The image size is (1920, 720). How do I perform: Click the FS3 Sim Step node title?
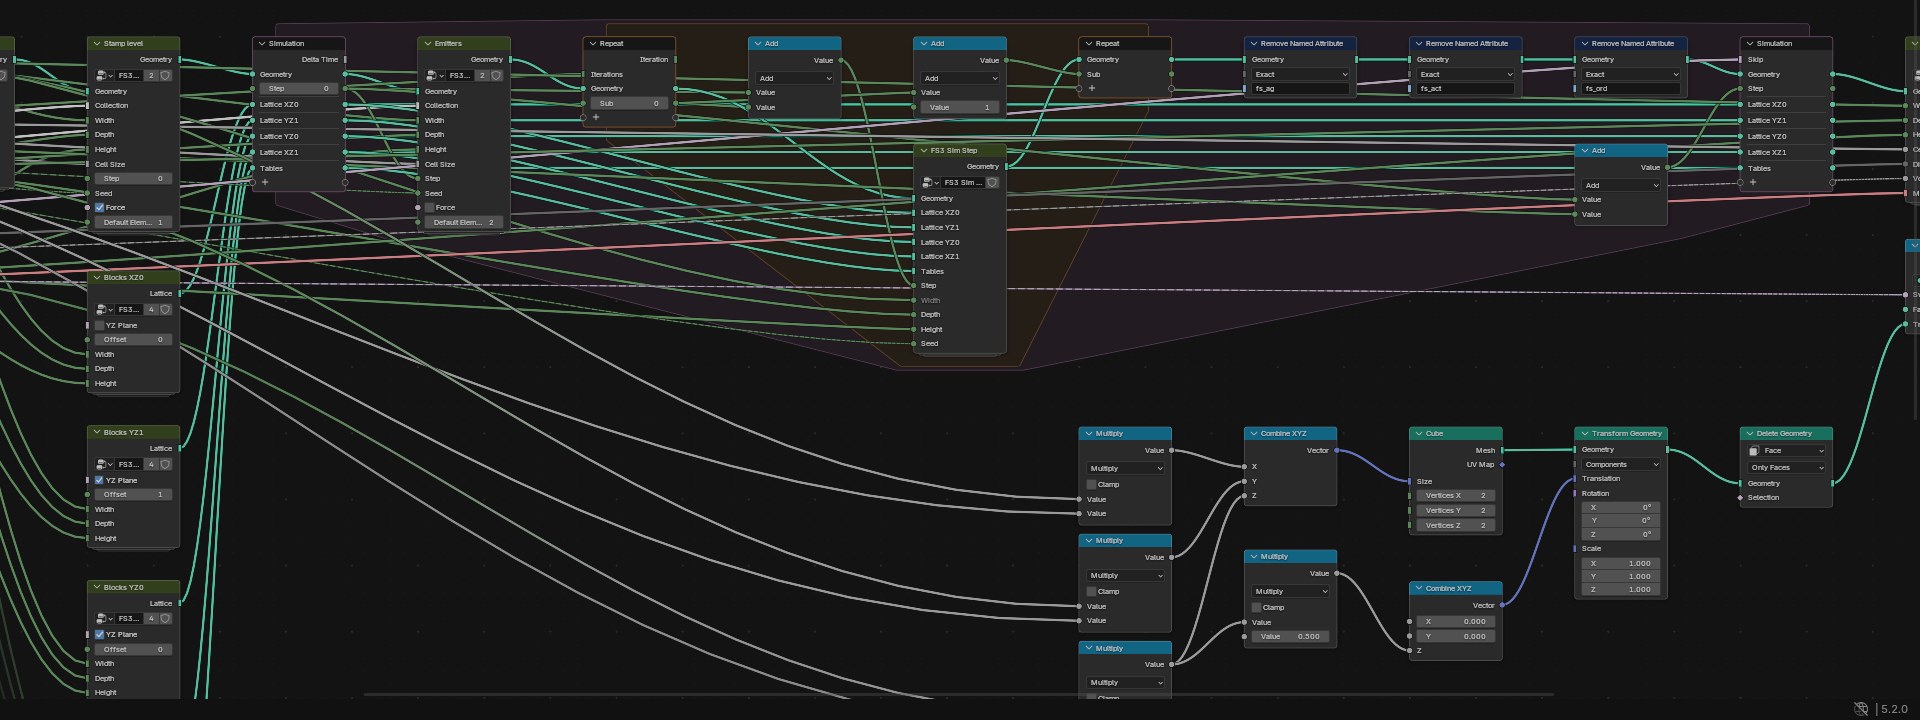pyautogui.click(x=953, y=151)
